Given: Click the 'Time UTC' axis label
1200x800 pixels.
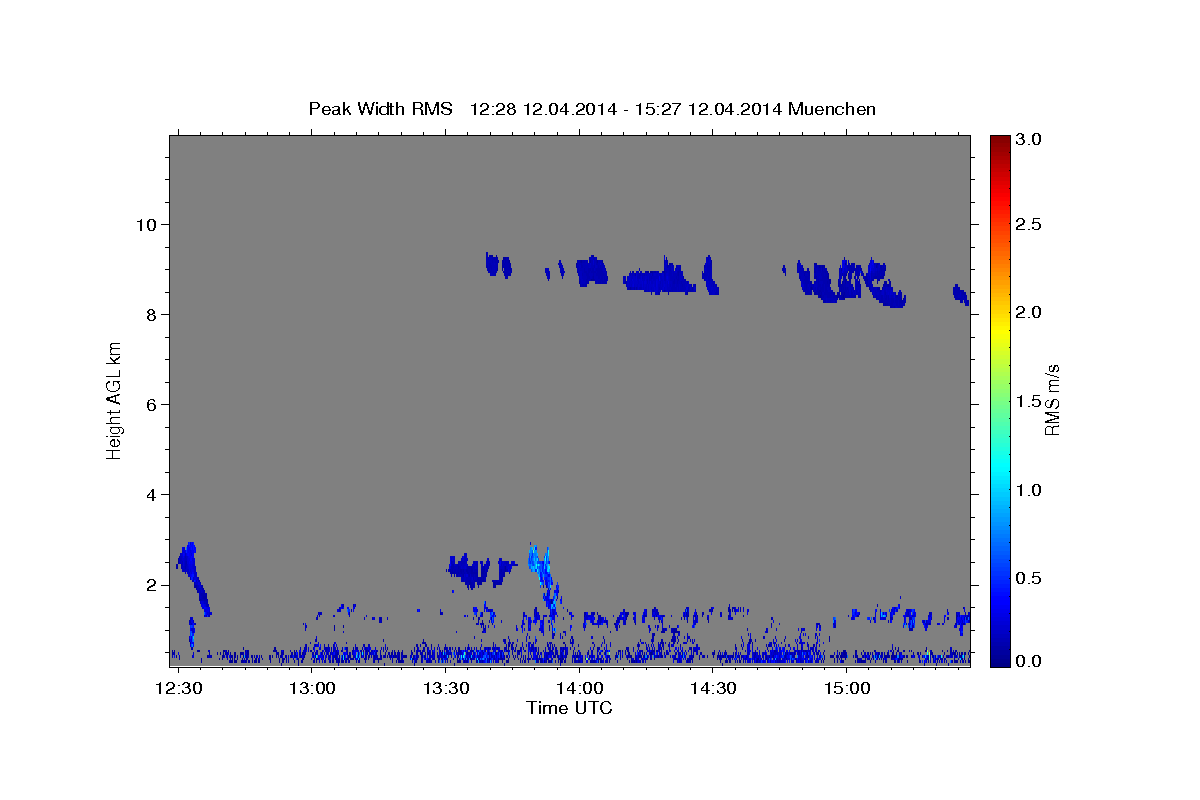Looking at the screenshot, I should coord(569,708).
